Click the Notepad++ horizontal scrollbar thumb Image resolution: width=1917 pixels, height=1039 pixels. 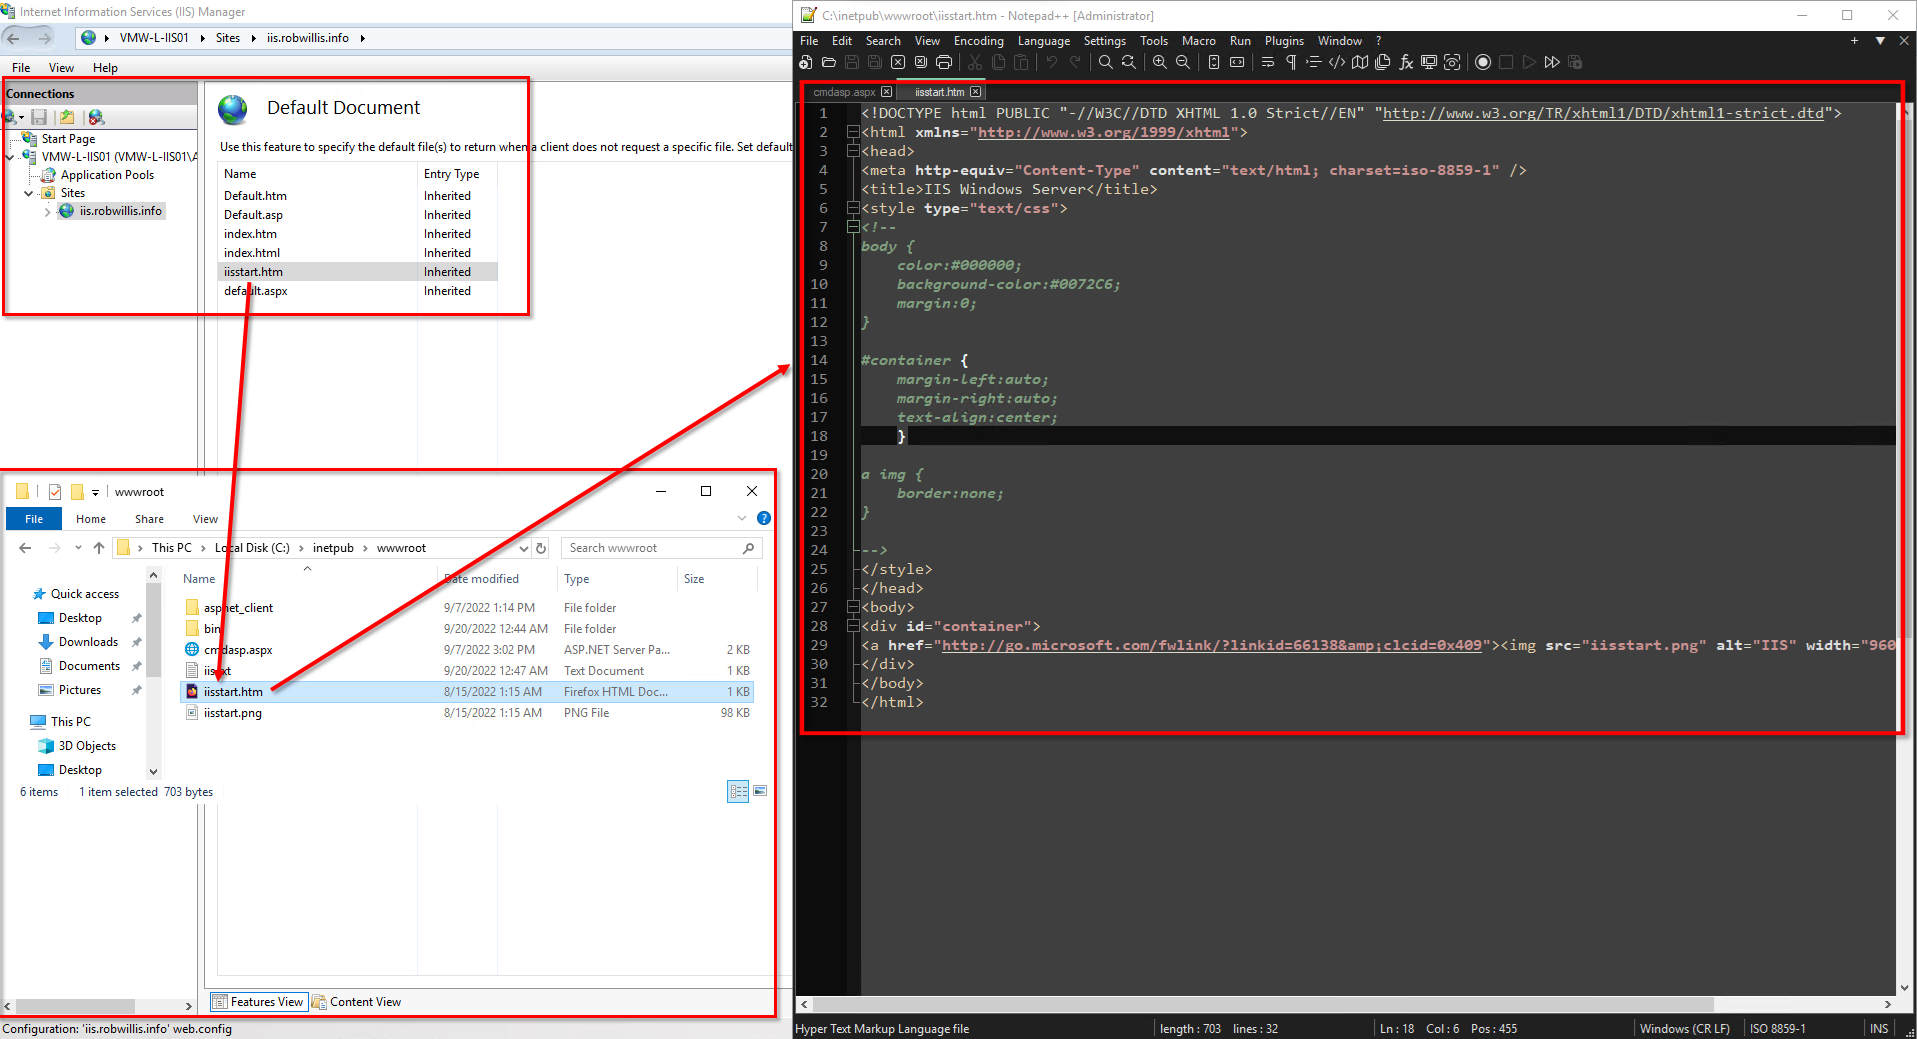pyautogui.click(x=1263, y=1004)
